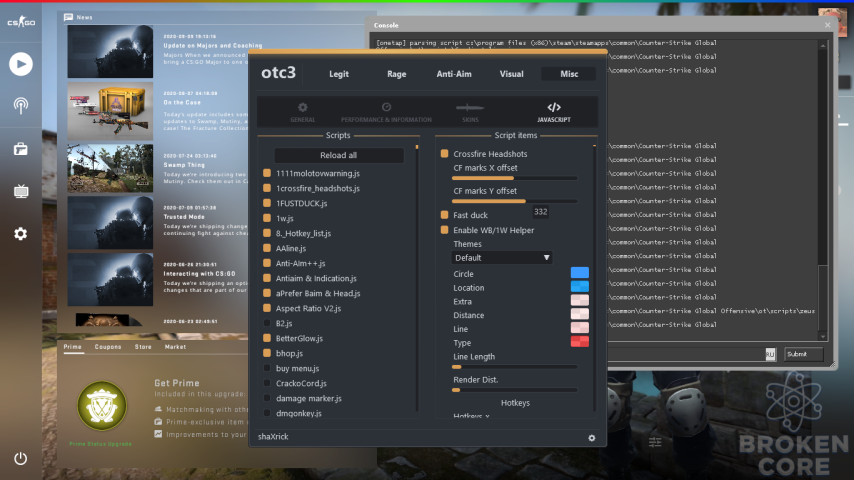Open the On the Case news thumbnail

click(110, 111)
